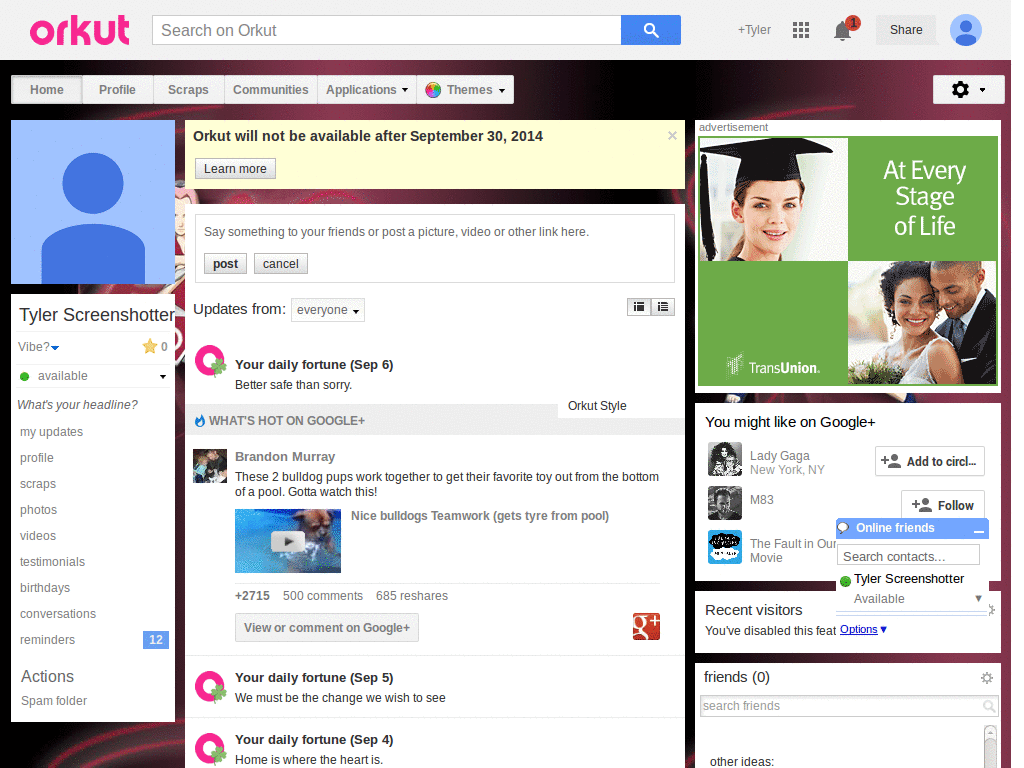
Task: Open the Brandon Murray name link
Action: pyautogui.click(x=285, y=456)
